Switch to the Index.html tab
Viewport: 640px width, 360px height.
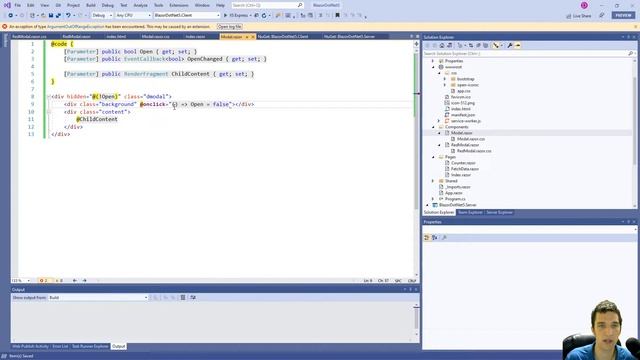(116, 36)
